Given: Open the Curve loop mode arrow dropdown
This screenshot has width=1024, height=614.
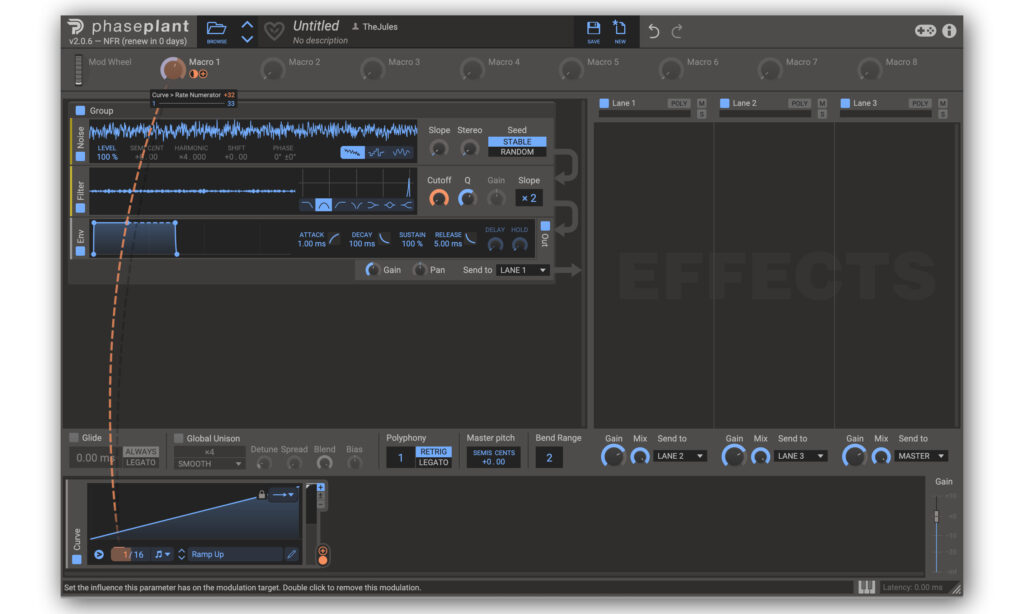Looking at the screenshot, I should 283,494.
